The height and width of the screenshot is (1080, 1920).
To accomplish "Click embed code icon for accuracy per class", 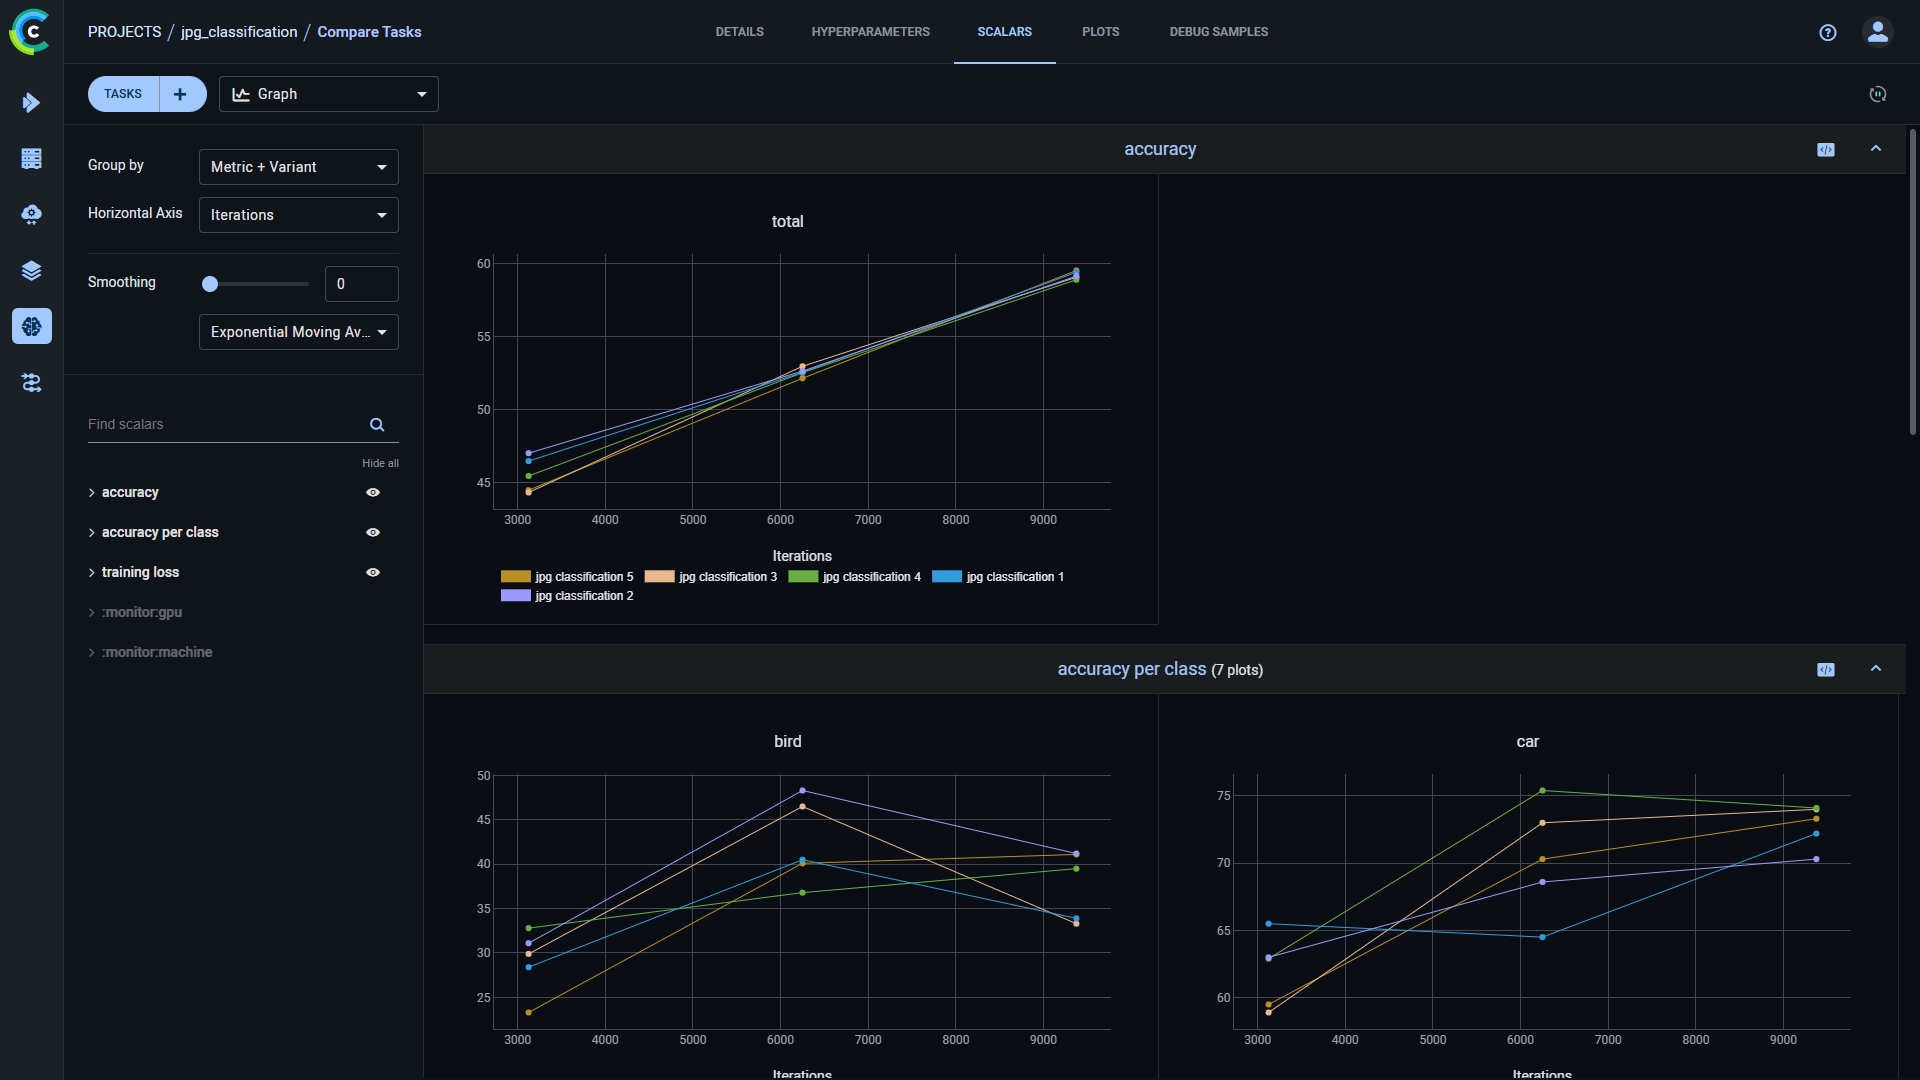I will click(1826, 670).
